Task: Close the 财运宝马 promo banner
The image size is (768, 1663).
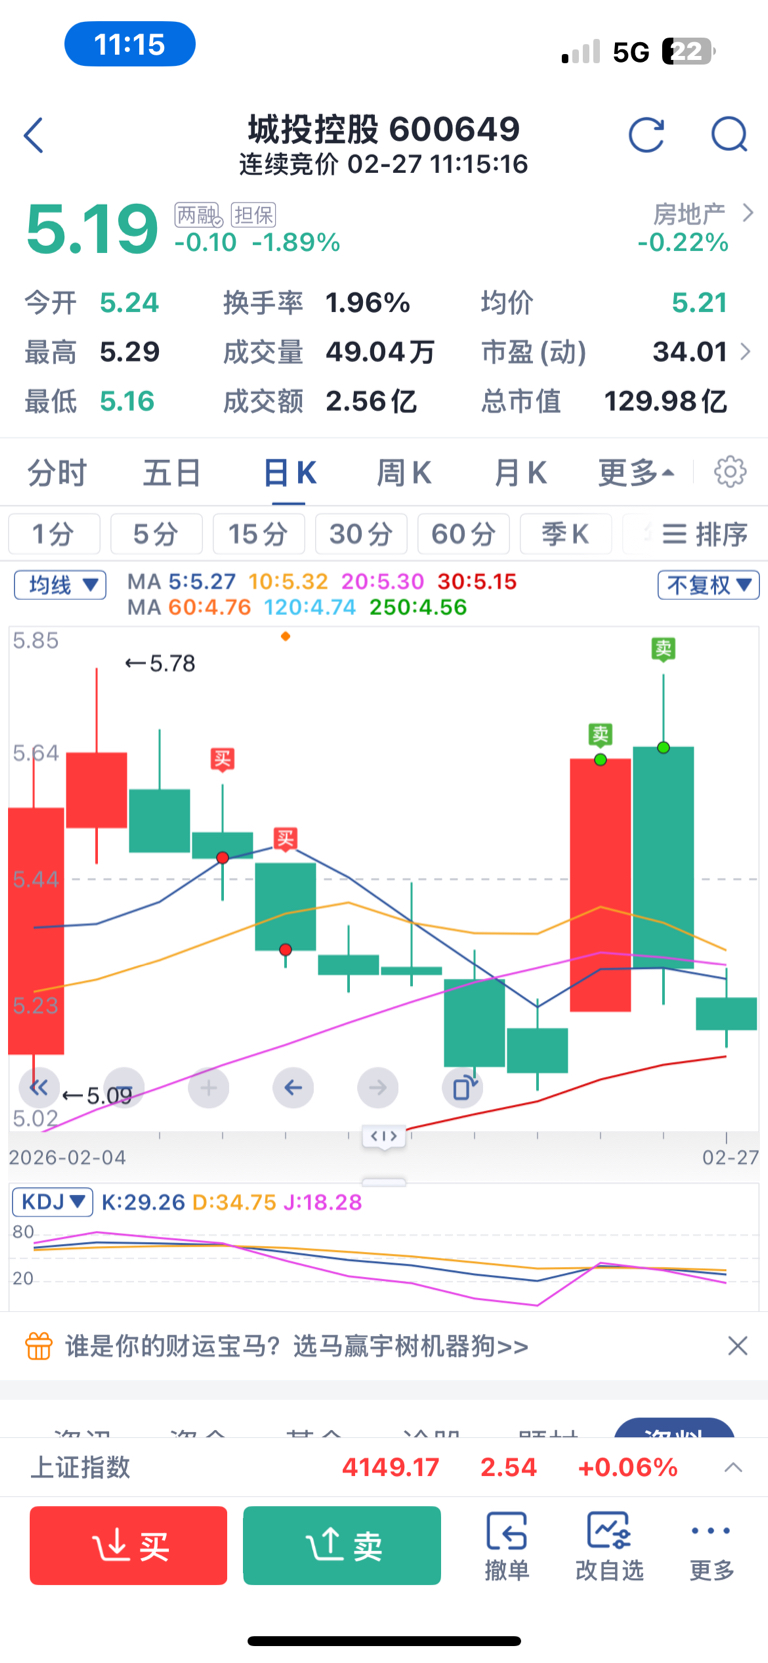Action: point(737,1346)
